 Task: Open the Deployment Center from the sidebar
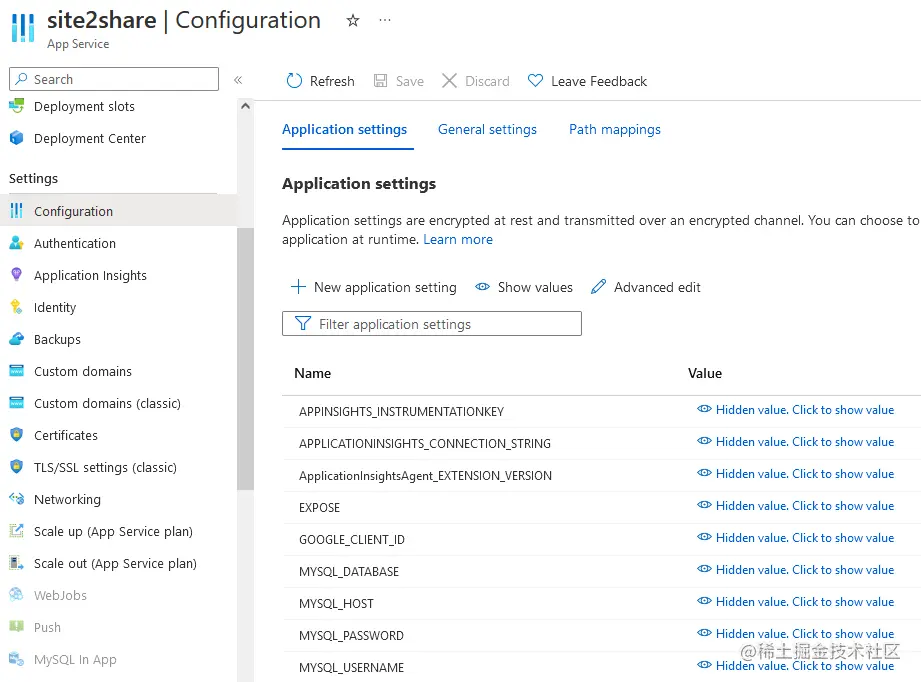point(87,138)
